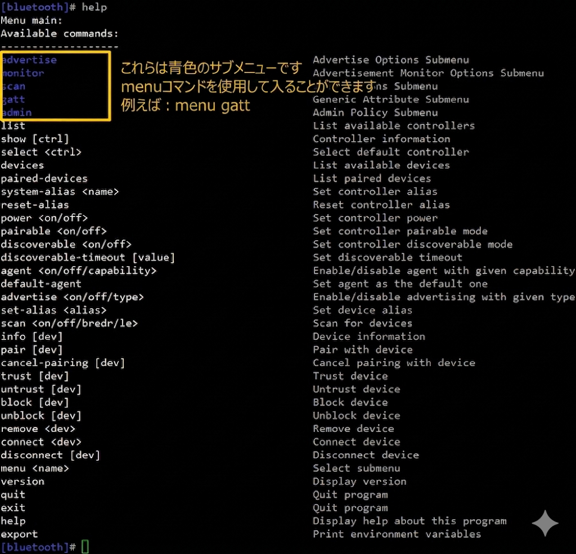The height and width of the screenshot is (554, 576).
Task: Click the 'untrust [dev]' command
Action: (x=41, y=390)
